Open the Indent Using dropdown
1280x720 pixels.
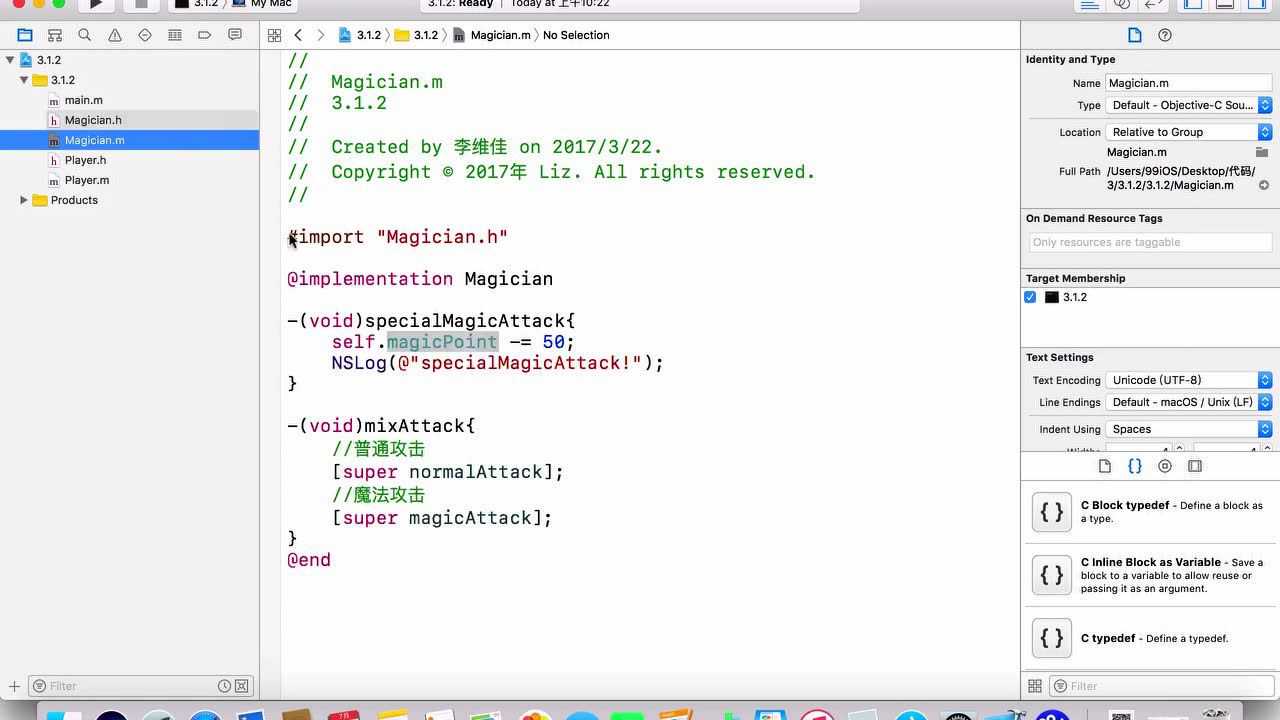[x=1188, y=429]
